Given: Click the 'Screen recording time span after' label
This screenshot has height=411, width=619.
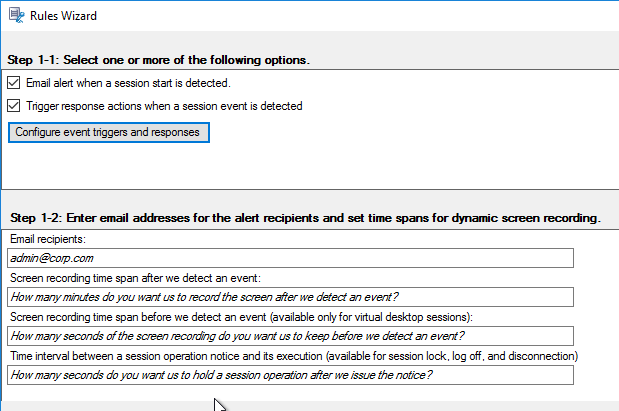Looking at the screenshot, I should click(135, 278).
